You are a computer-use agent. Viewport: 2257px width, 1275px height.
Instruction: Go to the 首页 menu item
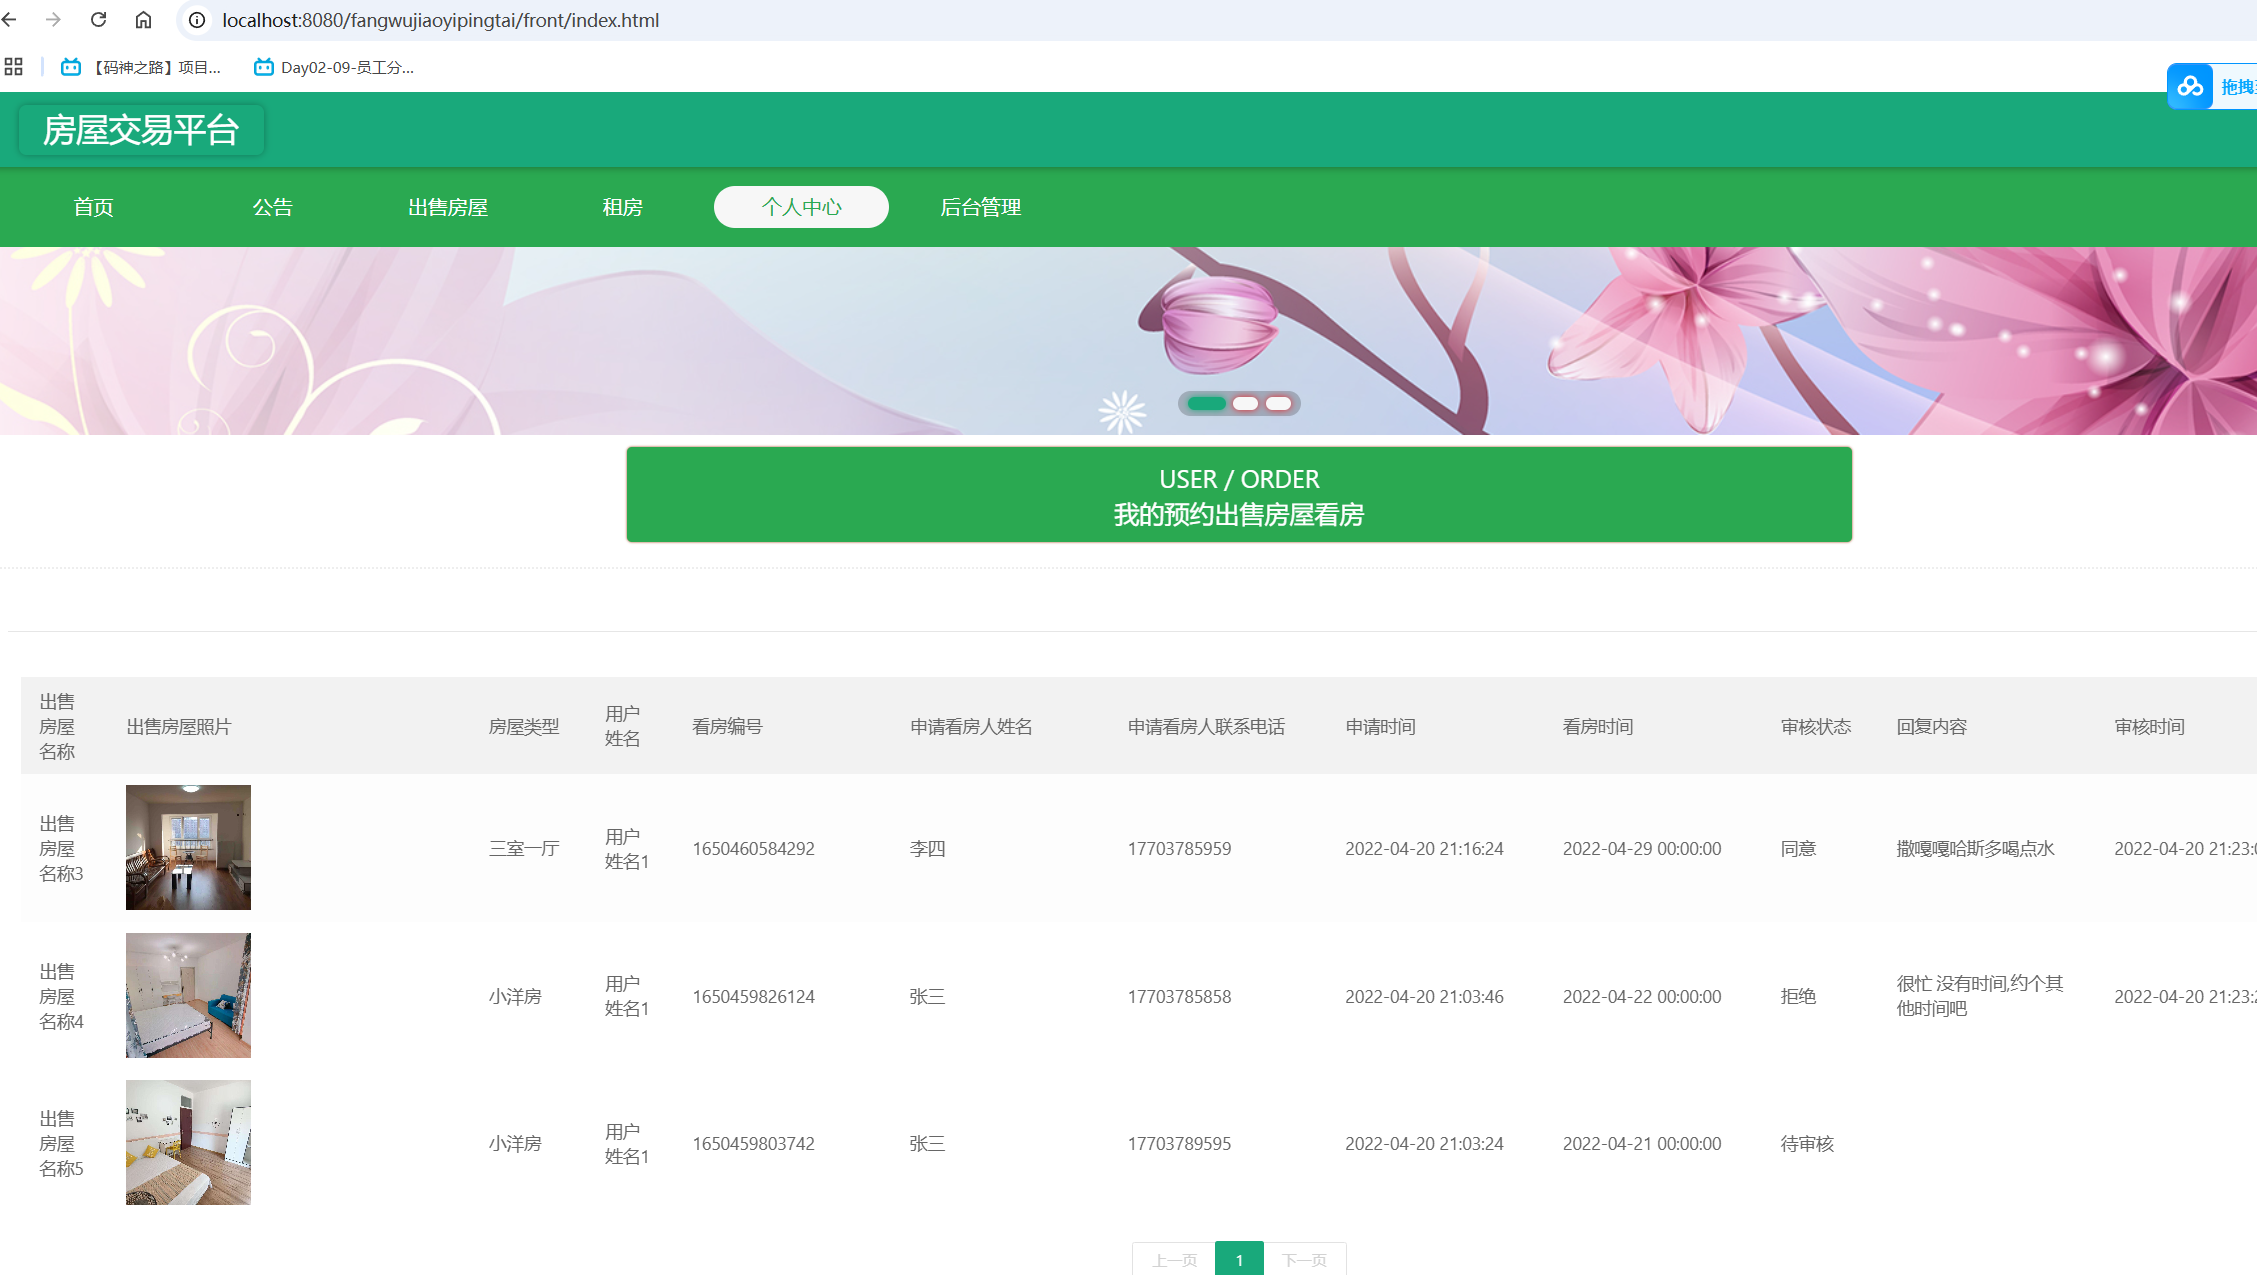point(94,207)
